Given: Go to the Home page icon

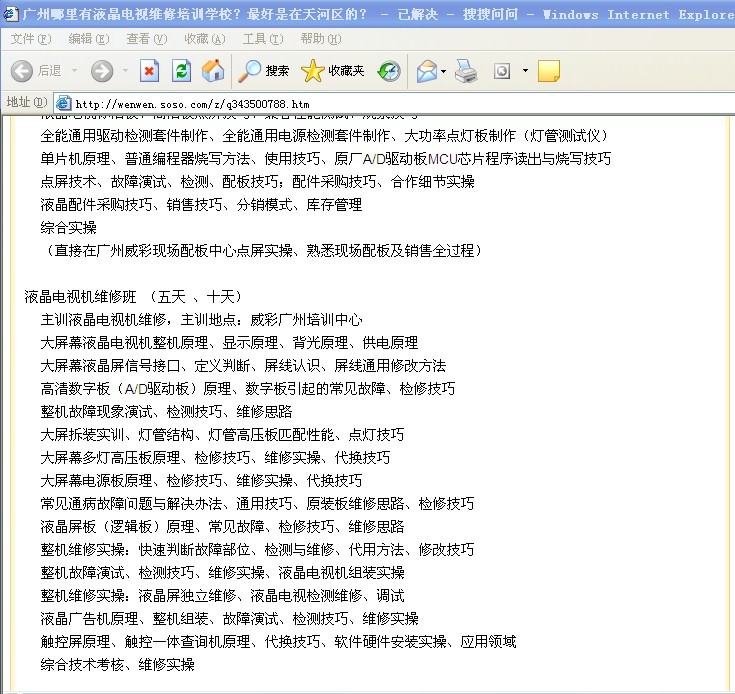Looking at the screenshot, I should 212,71.
